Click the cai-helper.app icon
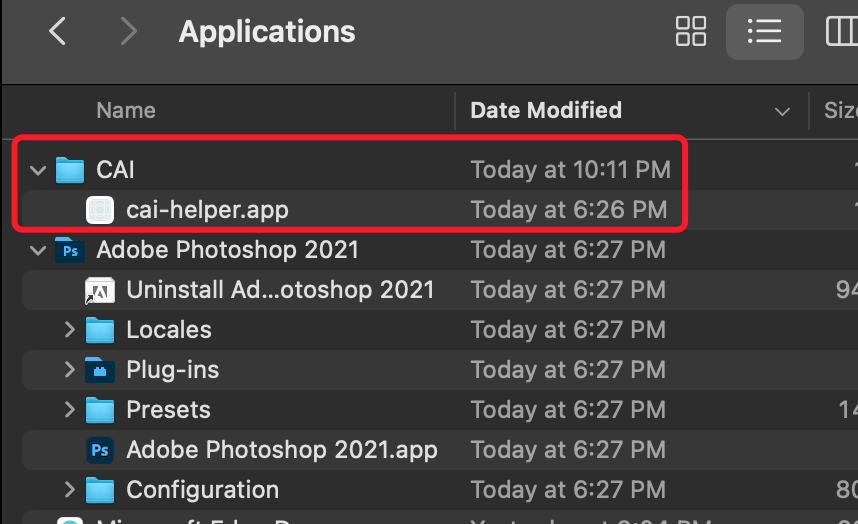 [100, 210]
